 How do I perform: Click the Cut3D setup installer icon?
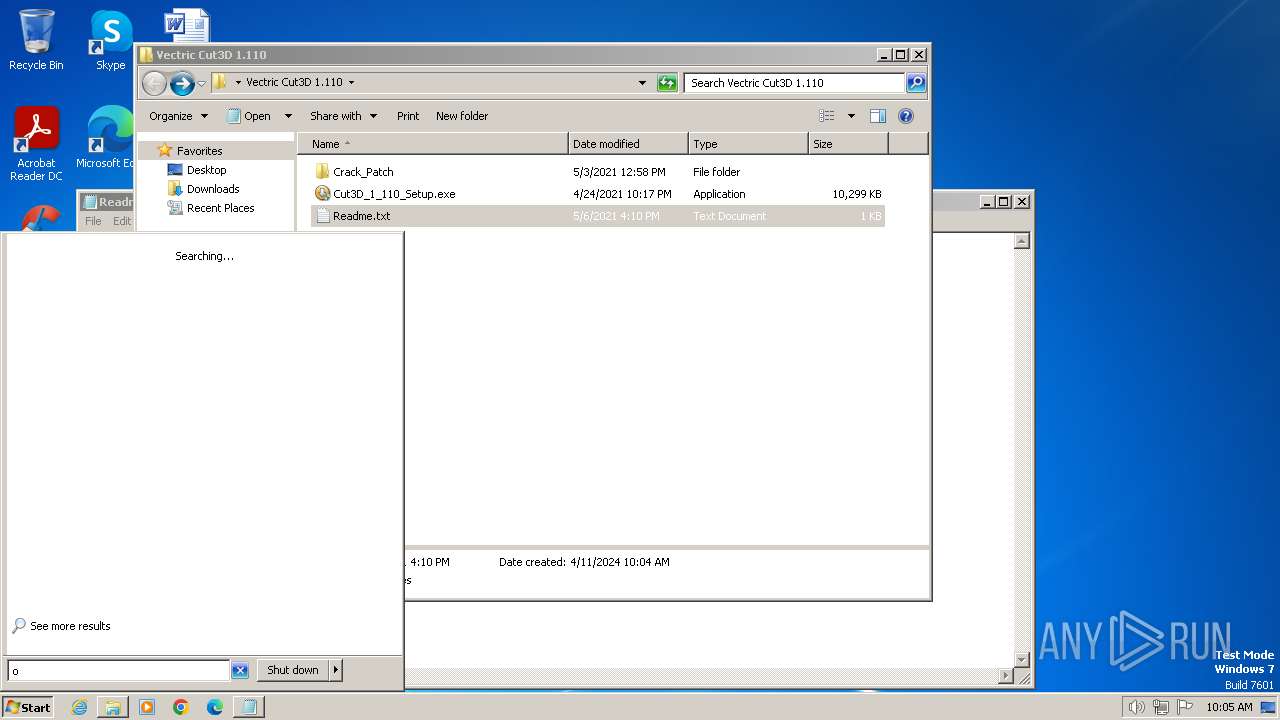click(x=322, y=194)
